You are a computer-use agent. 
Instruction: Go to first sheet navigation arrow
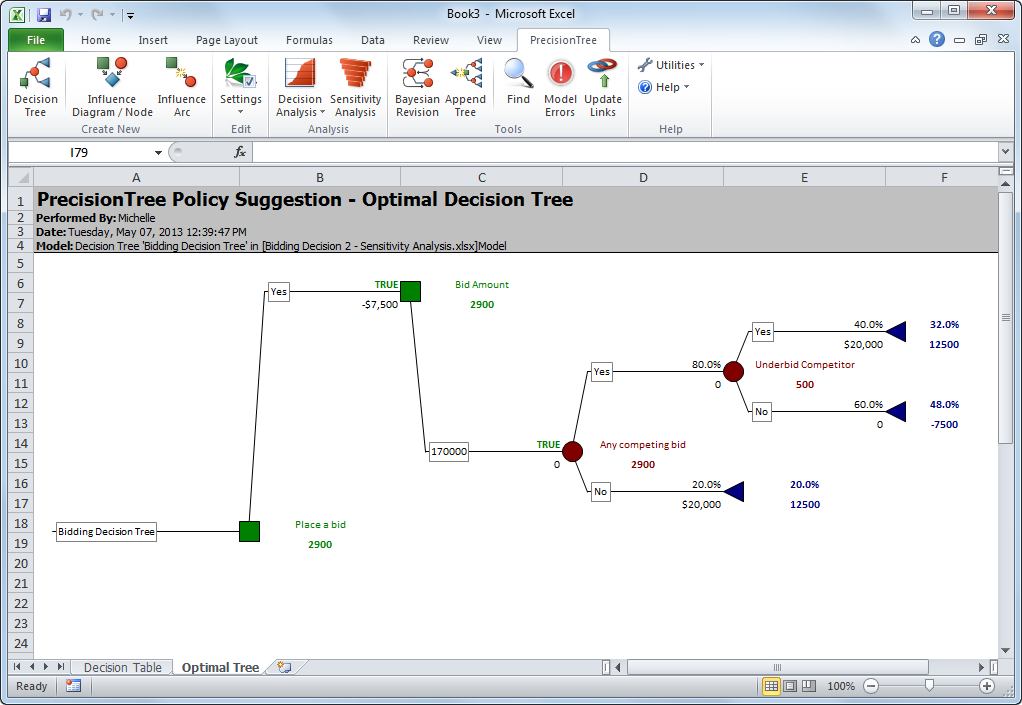(17, 667)
